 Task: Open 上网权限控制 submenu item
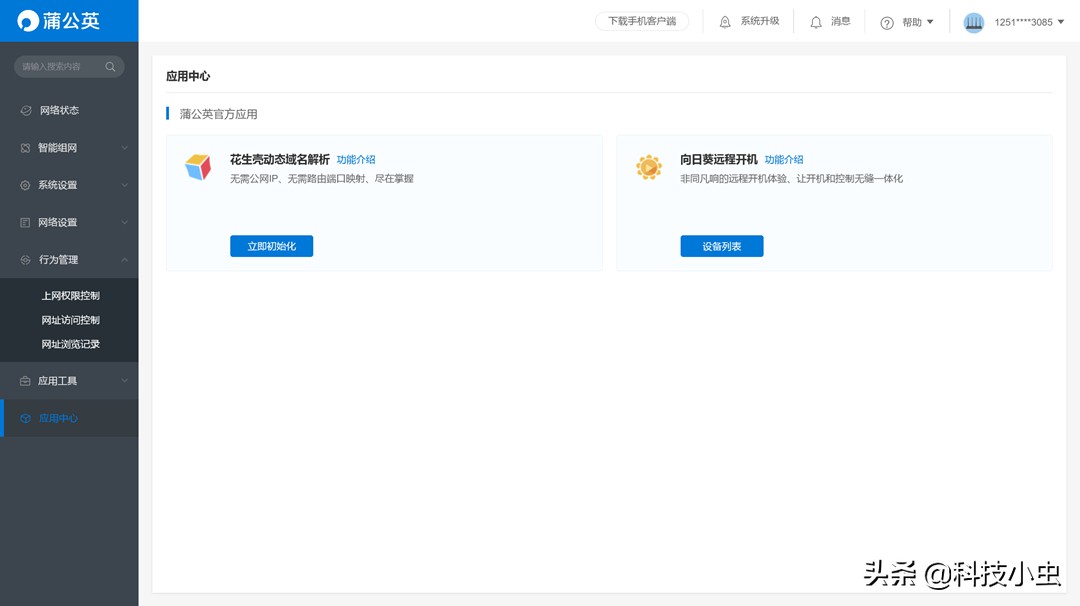tap(70, 295)
